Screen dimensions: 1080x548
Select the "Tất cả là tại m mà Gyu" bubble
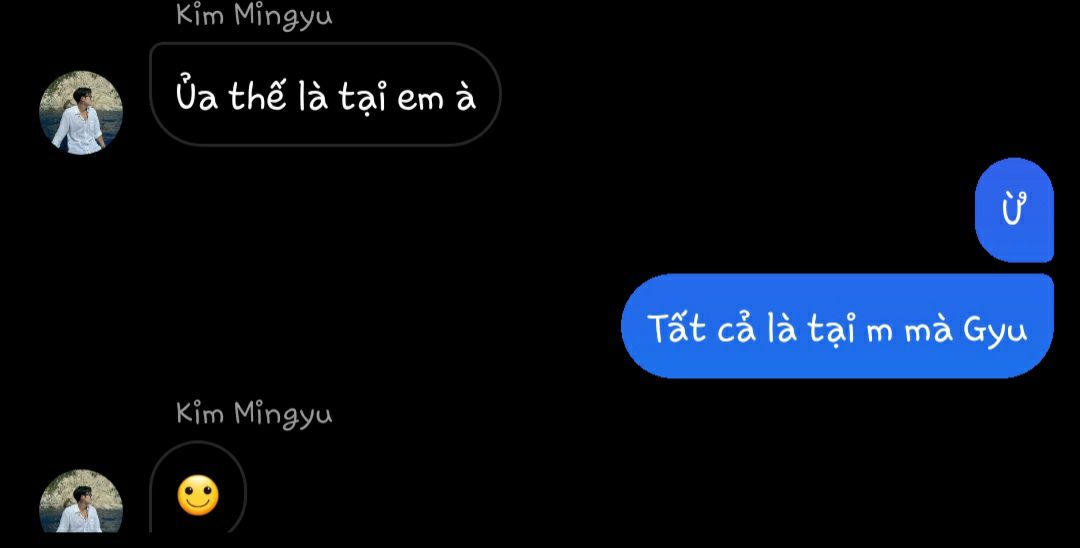tap(838, 326)
